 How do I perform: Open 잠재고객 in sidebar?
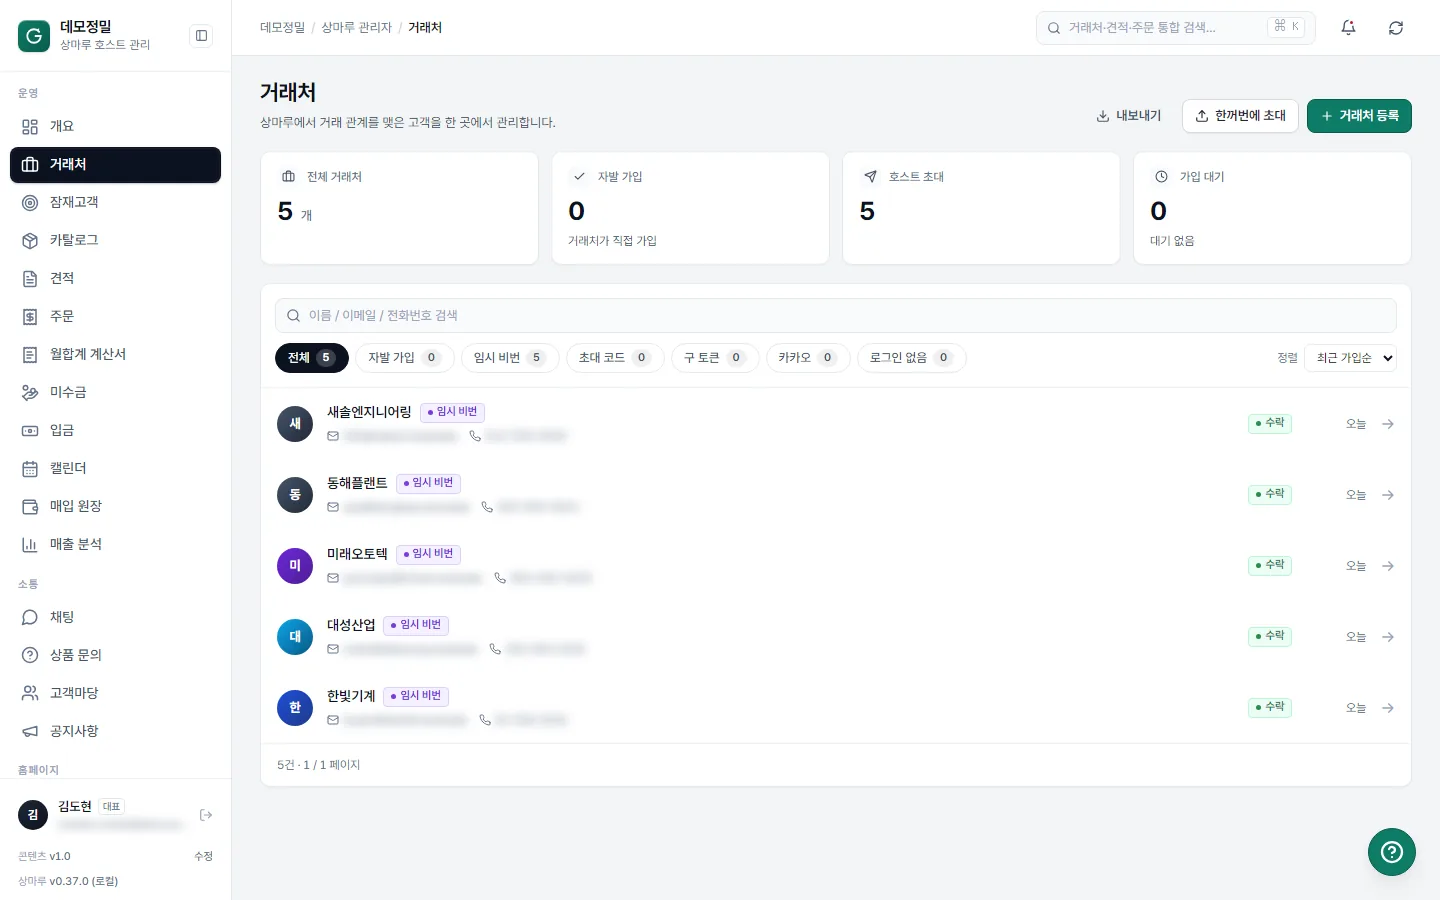point(115,203)
